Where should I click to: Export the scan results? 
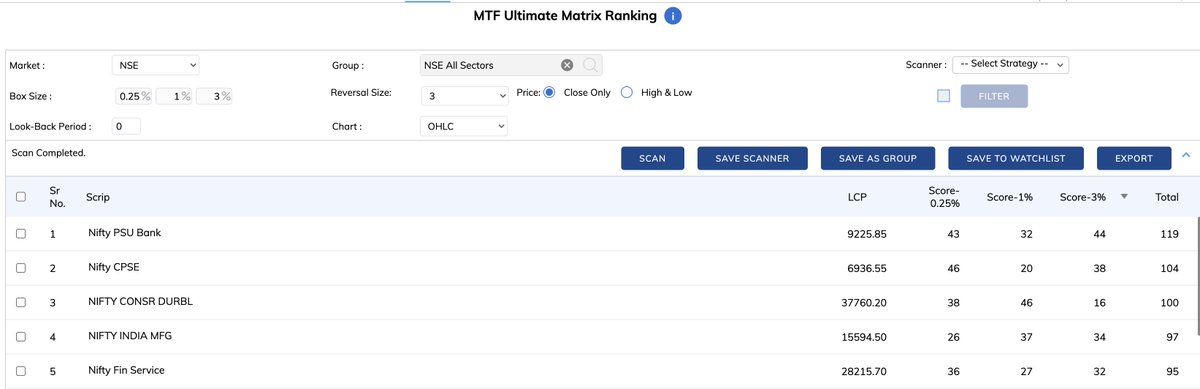tap(1134, 158)
